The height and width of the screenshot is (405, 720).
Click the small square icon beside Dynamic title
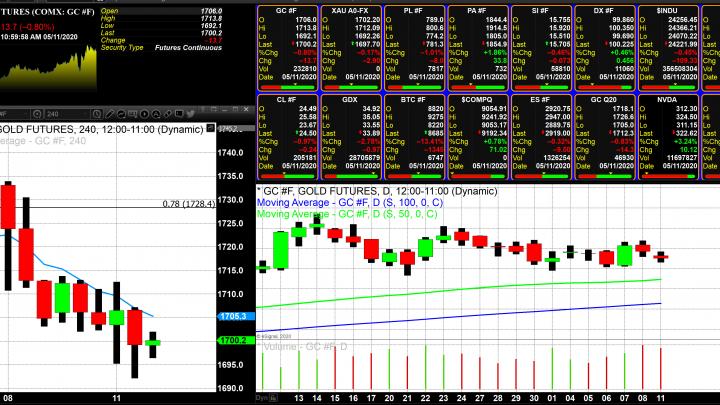click(210, 128)
